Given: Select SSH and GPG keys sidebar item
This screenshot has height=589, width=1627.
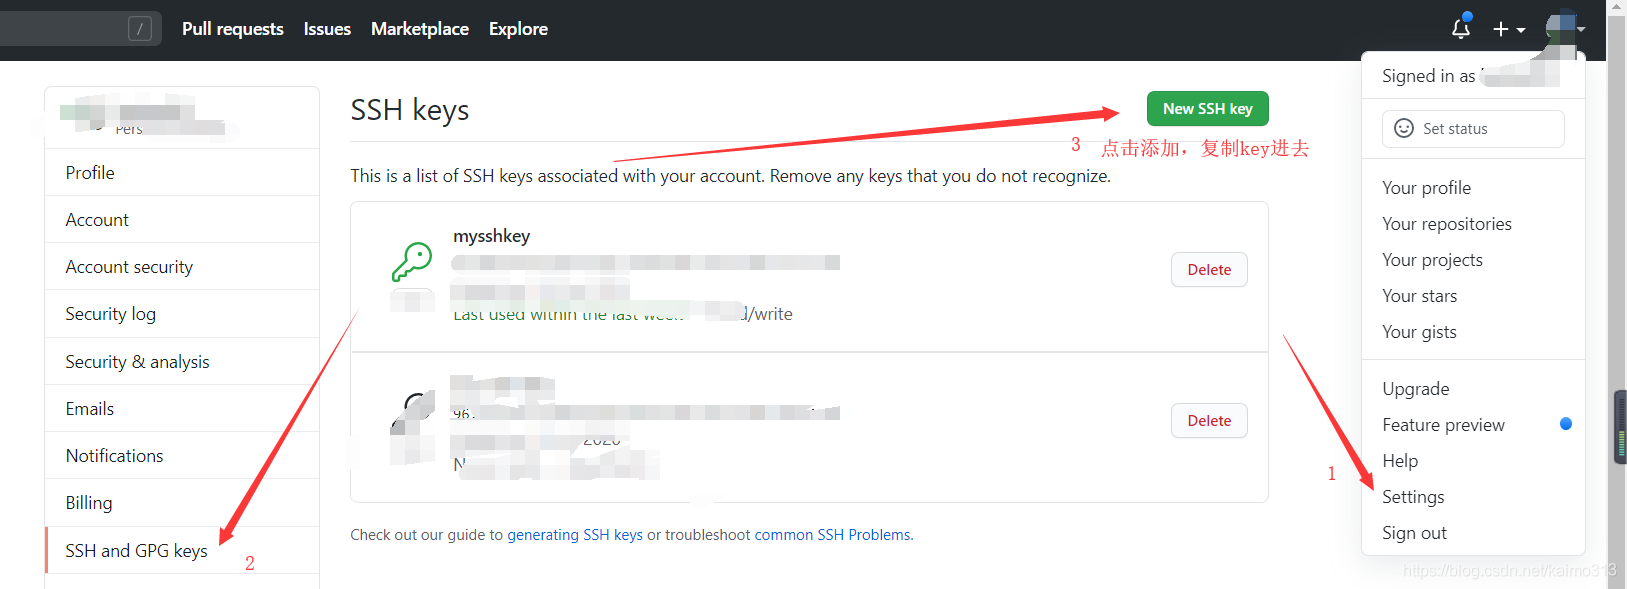Looking at the screenshot, I should pyautogui.click(x=137, y=551).
